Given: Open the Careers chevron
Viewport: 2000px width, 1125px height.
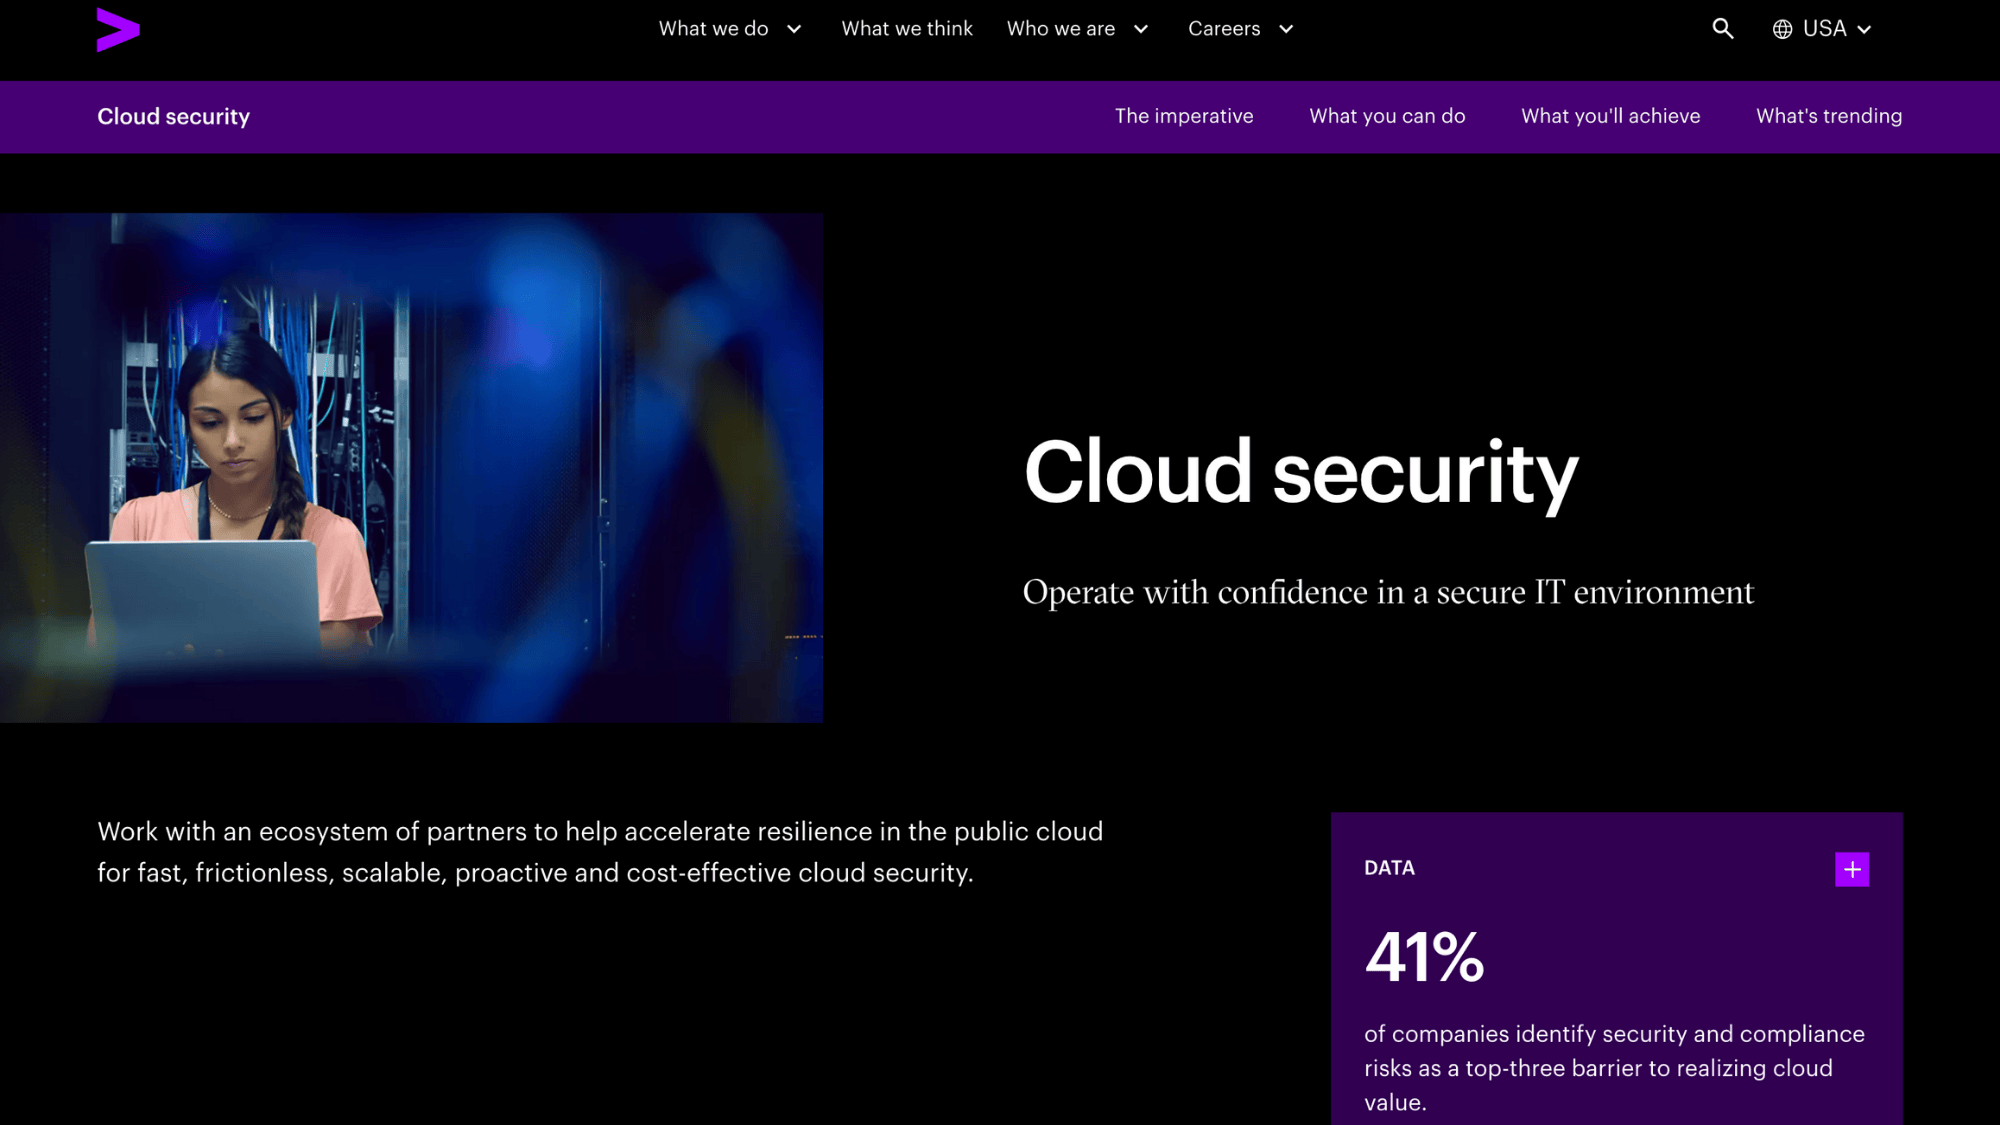Looking at the screenshot, I should coord(1286,29).
